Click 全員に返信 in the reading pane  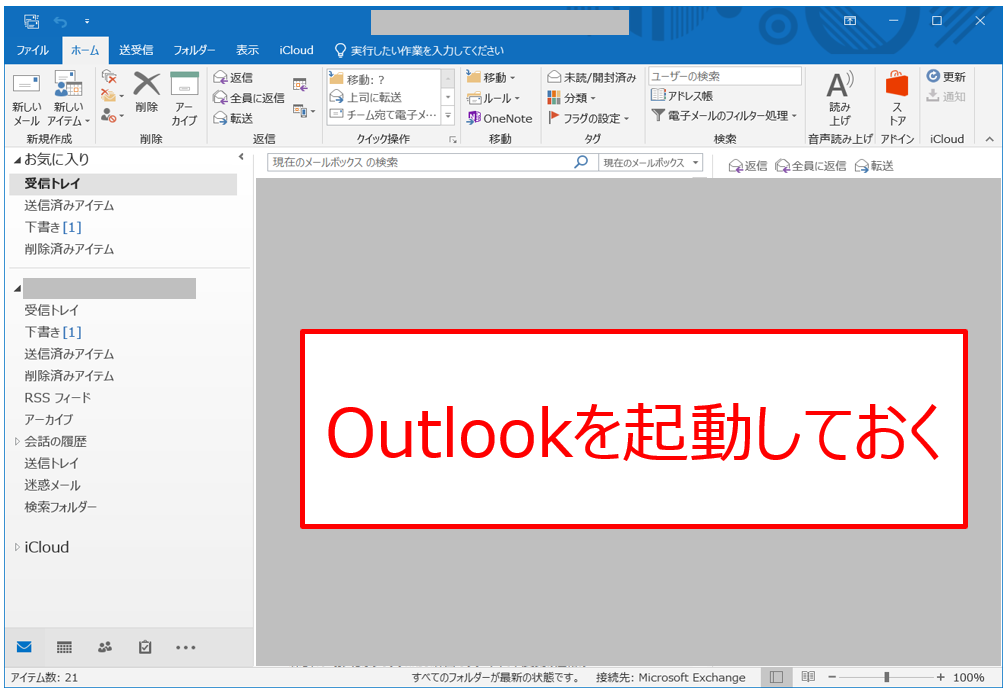[x=811, y=166]
